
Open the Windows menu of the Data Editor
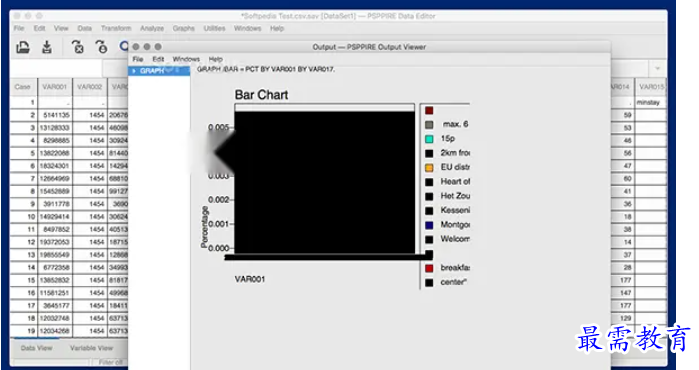point(247,28)
